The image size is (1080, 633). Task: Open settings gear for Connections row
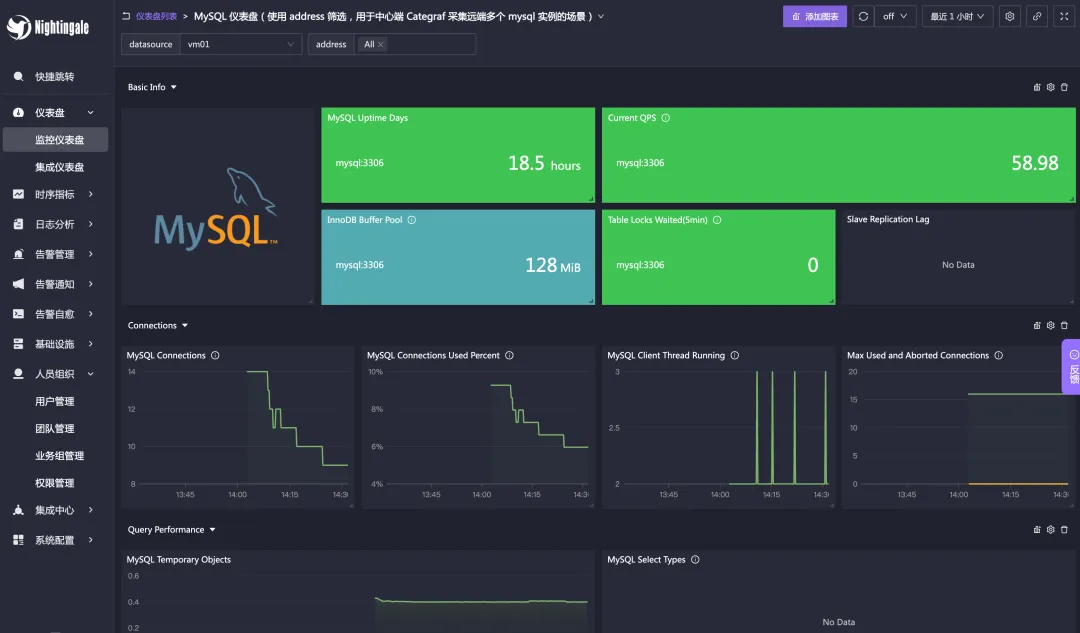1050,325
